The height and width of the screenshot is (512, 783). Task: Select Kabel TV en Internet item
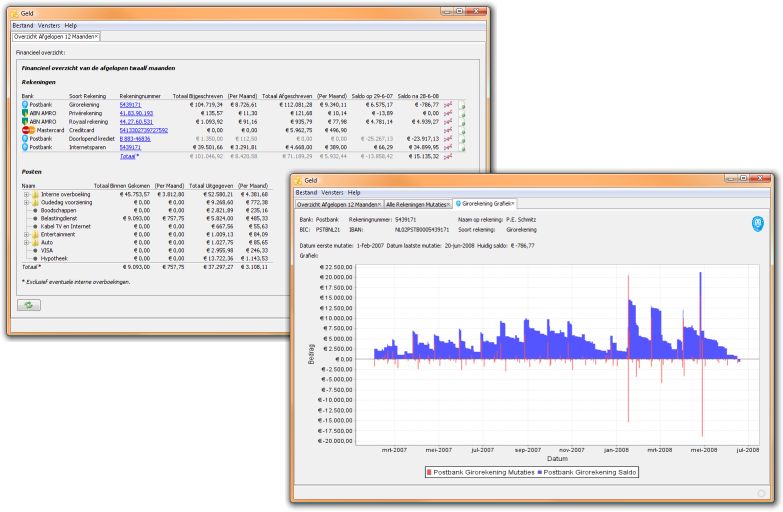click(66, 226)
